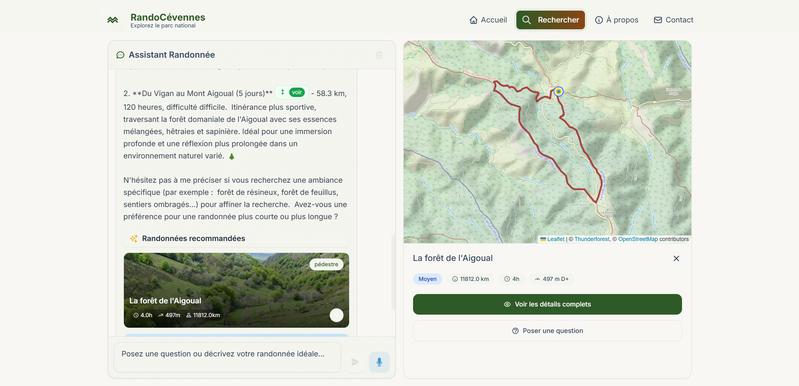This screenshot has width=799, height=386.
Task: Click the route start marker on map
Action: (558, 91)
